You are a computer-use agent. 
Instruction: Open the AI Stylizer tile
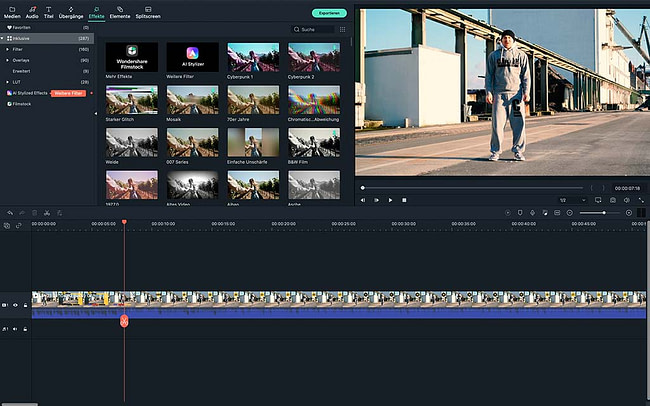(192, 57)
